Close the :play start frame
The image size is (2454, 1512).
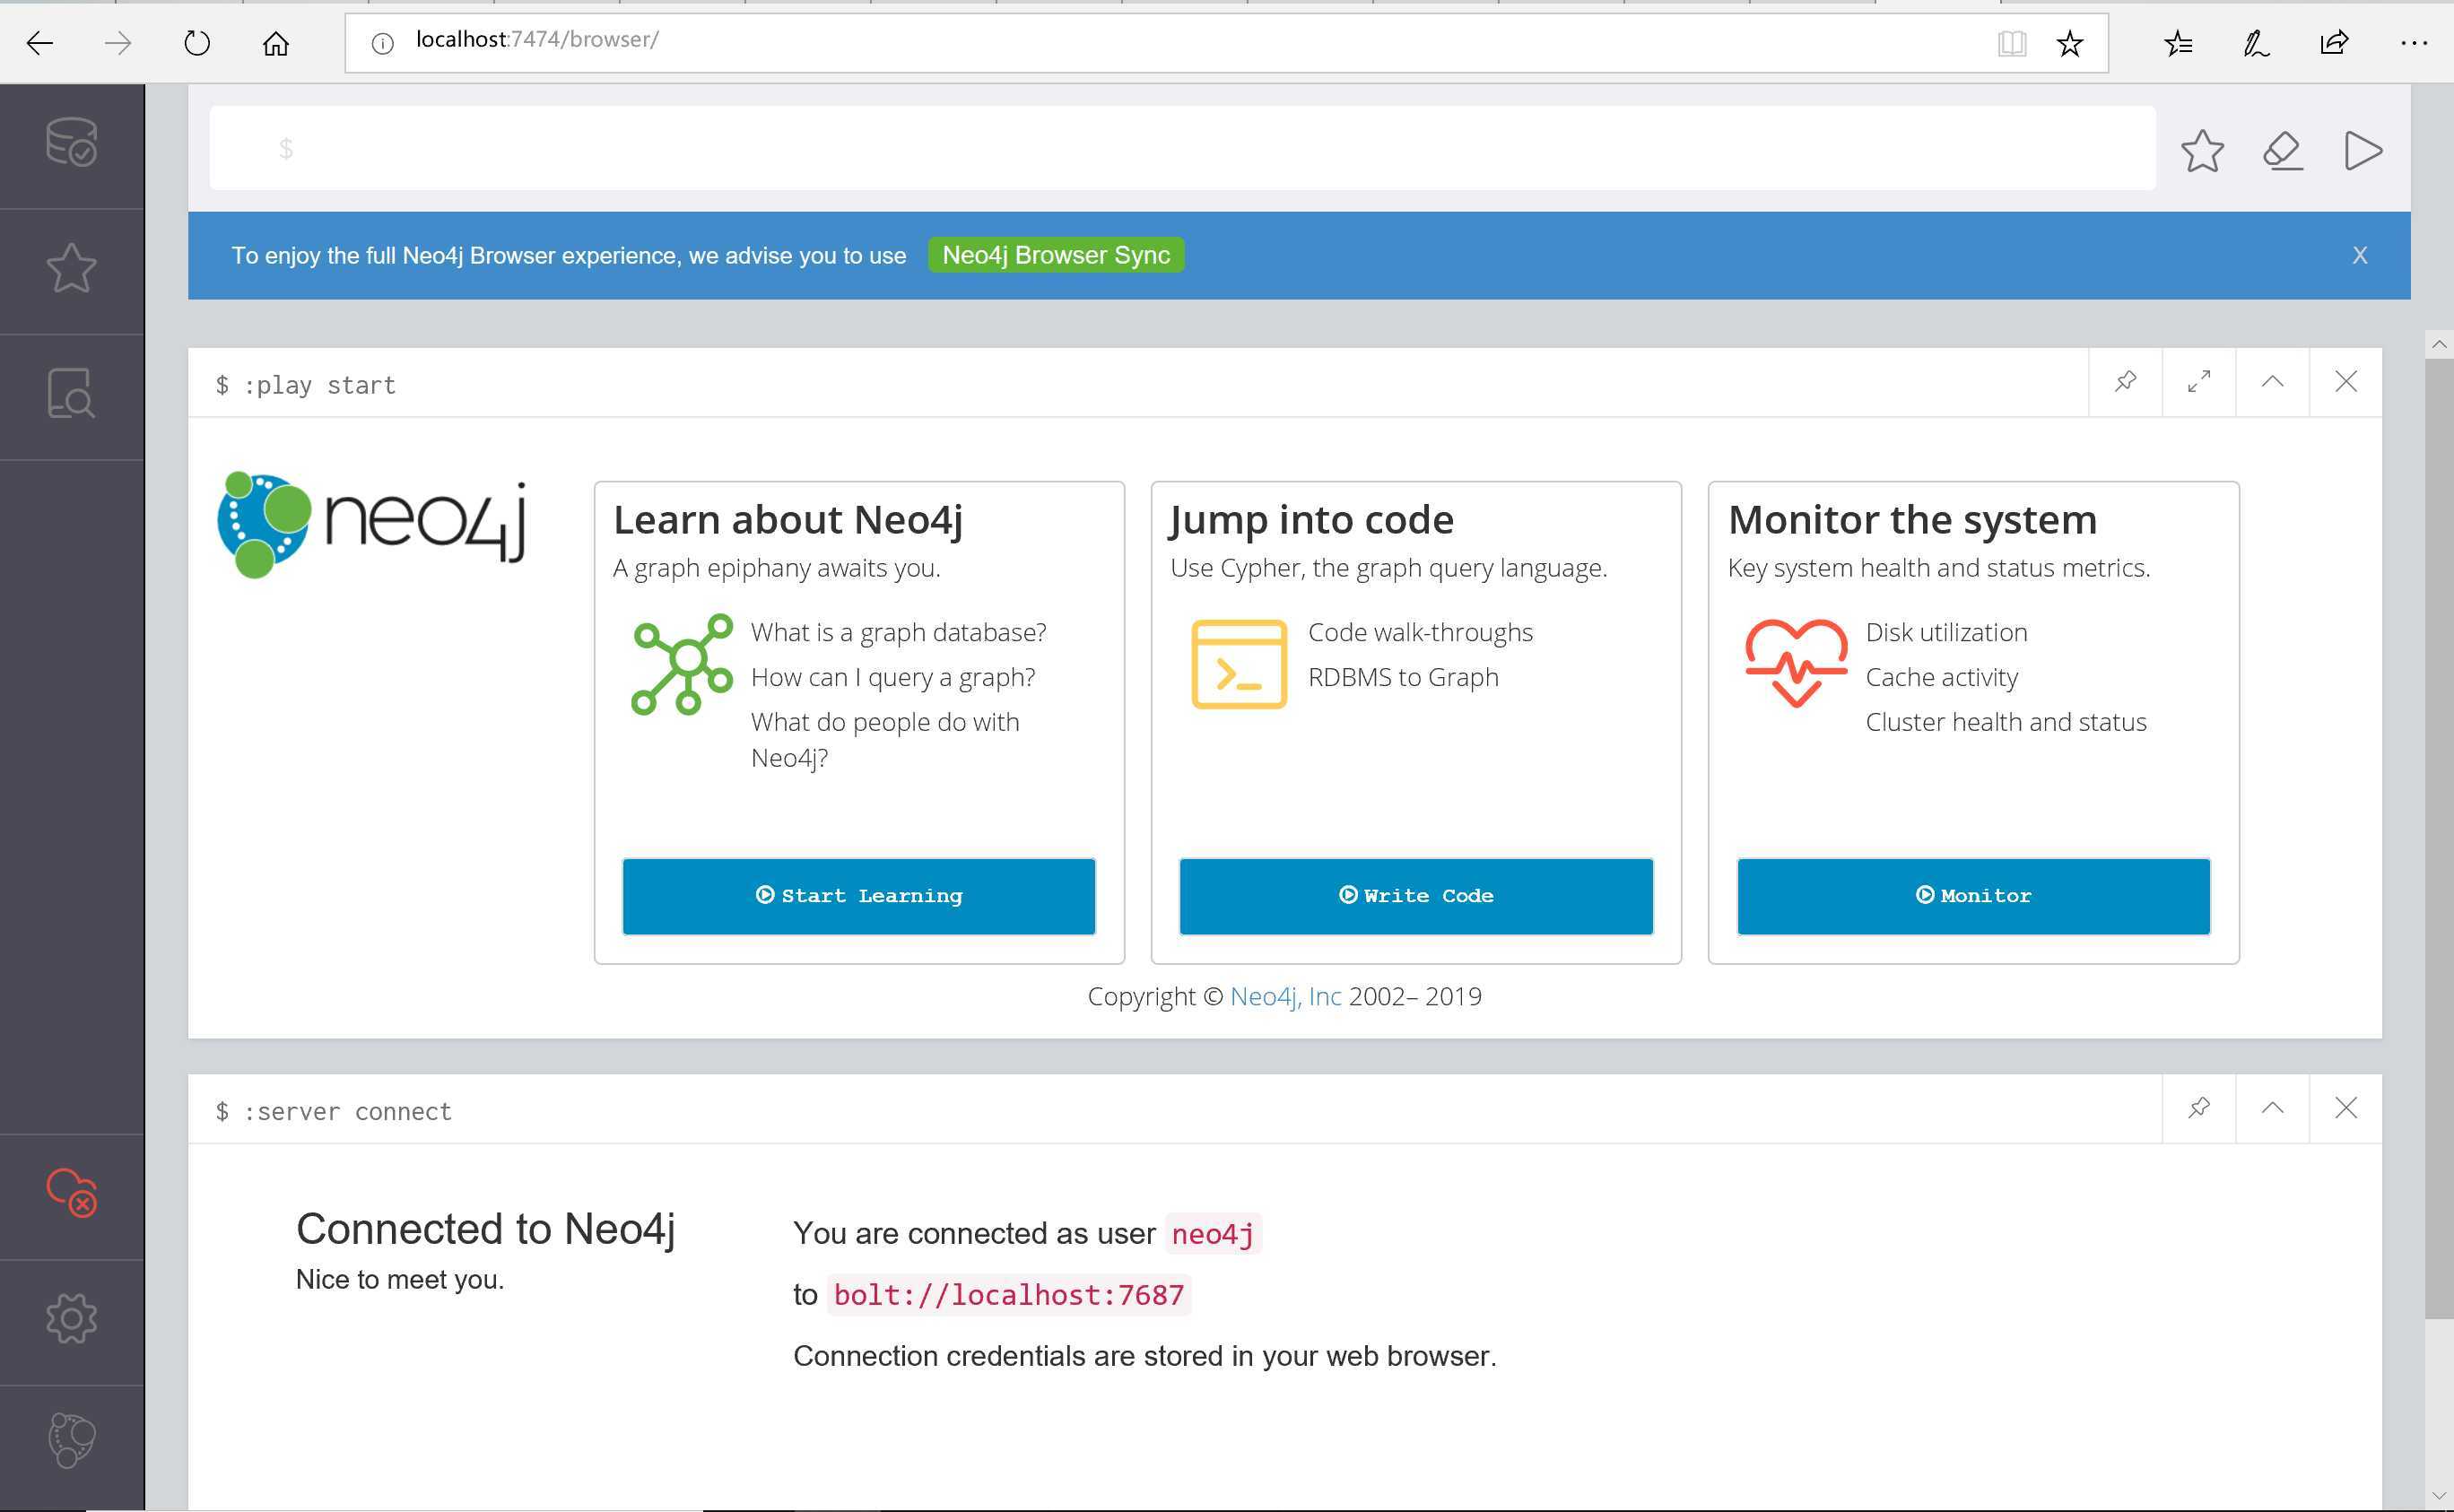click(x=2346, y=382)
